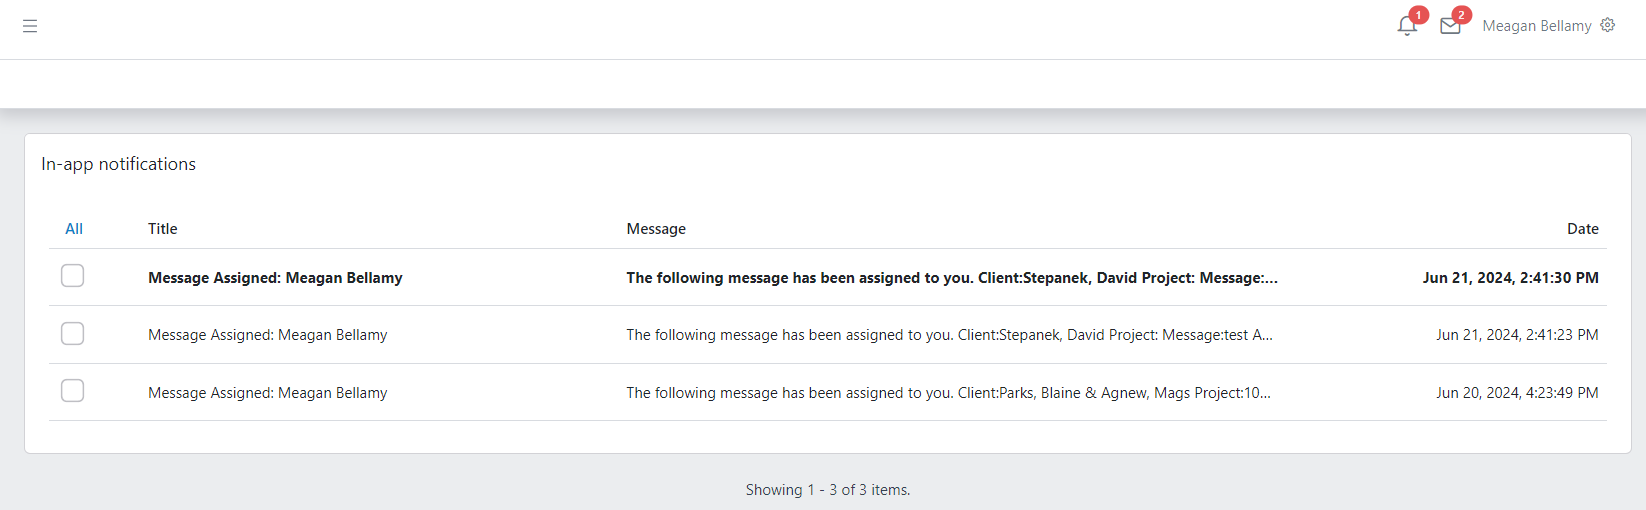
Task: Open the Message Assigned title dated 2:41:23 PM
Action: coord(267,335)
